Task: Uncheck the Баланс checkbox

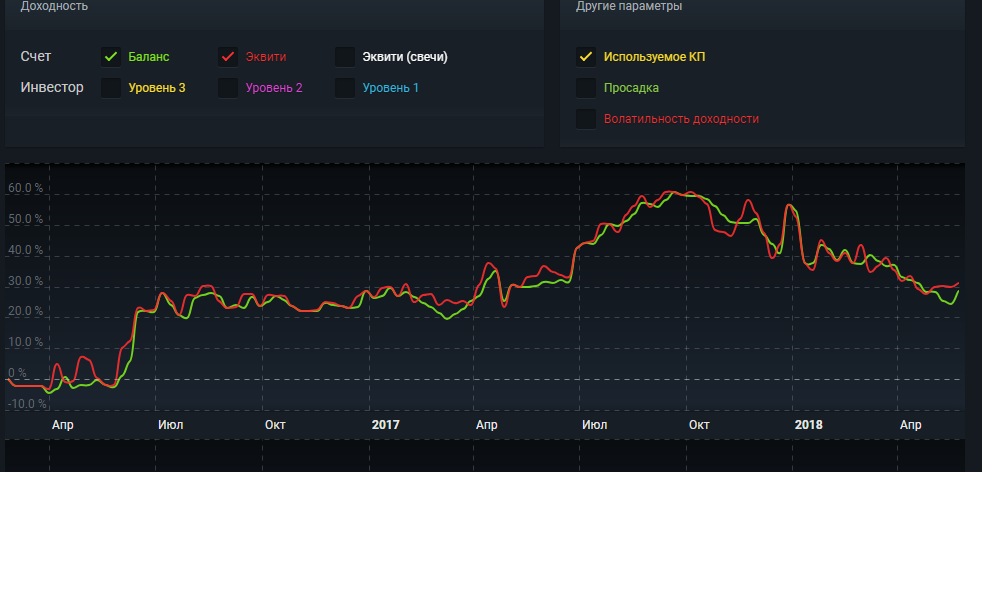Action: [111, 57]
